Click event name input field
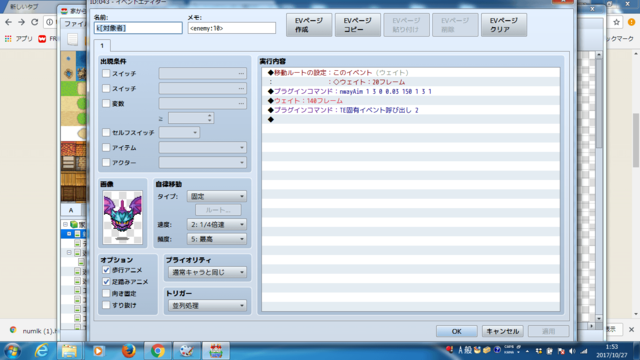 tap(138, 28)
